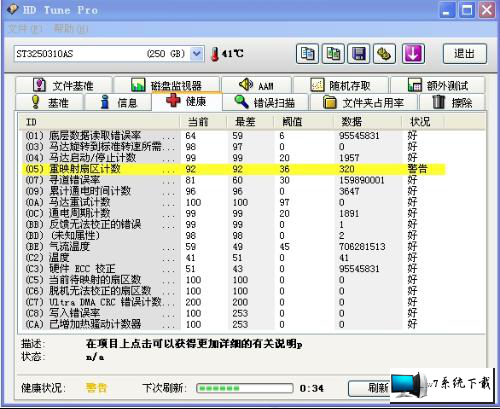Click the 数据 column header
This screenshot has width=500, height=409.
[x=368, y=122]
